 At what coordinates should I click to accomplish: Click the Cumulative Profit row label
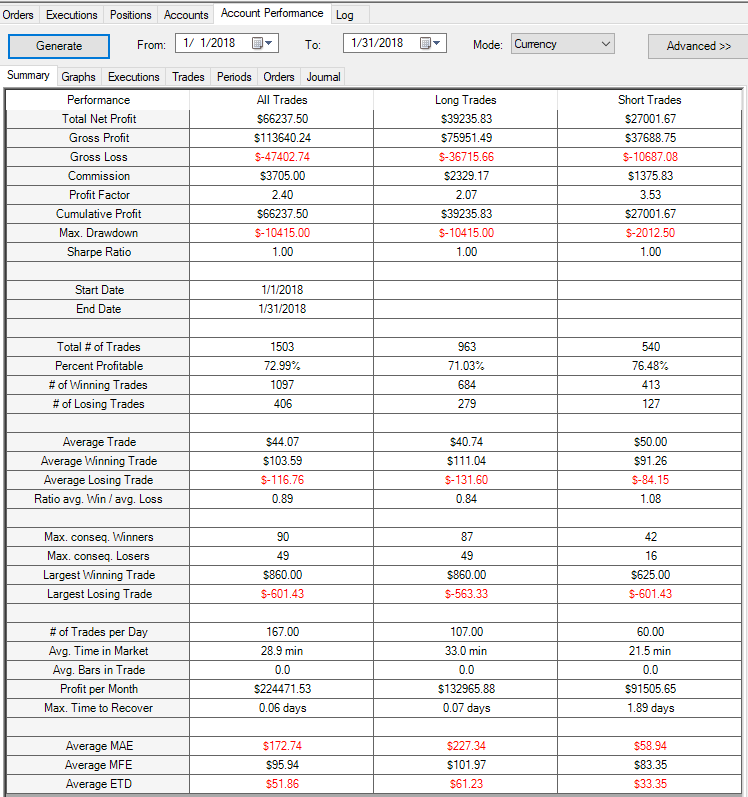click(99, 214)
